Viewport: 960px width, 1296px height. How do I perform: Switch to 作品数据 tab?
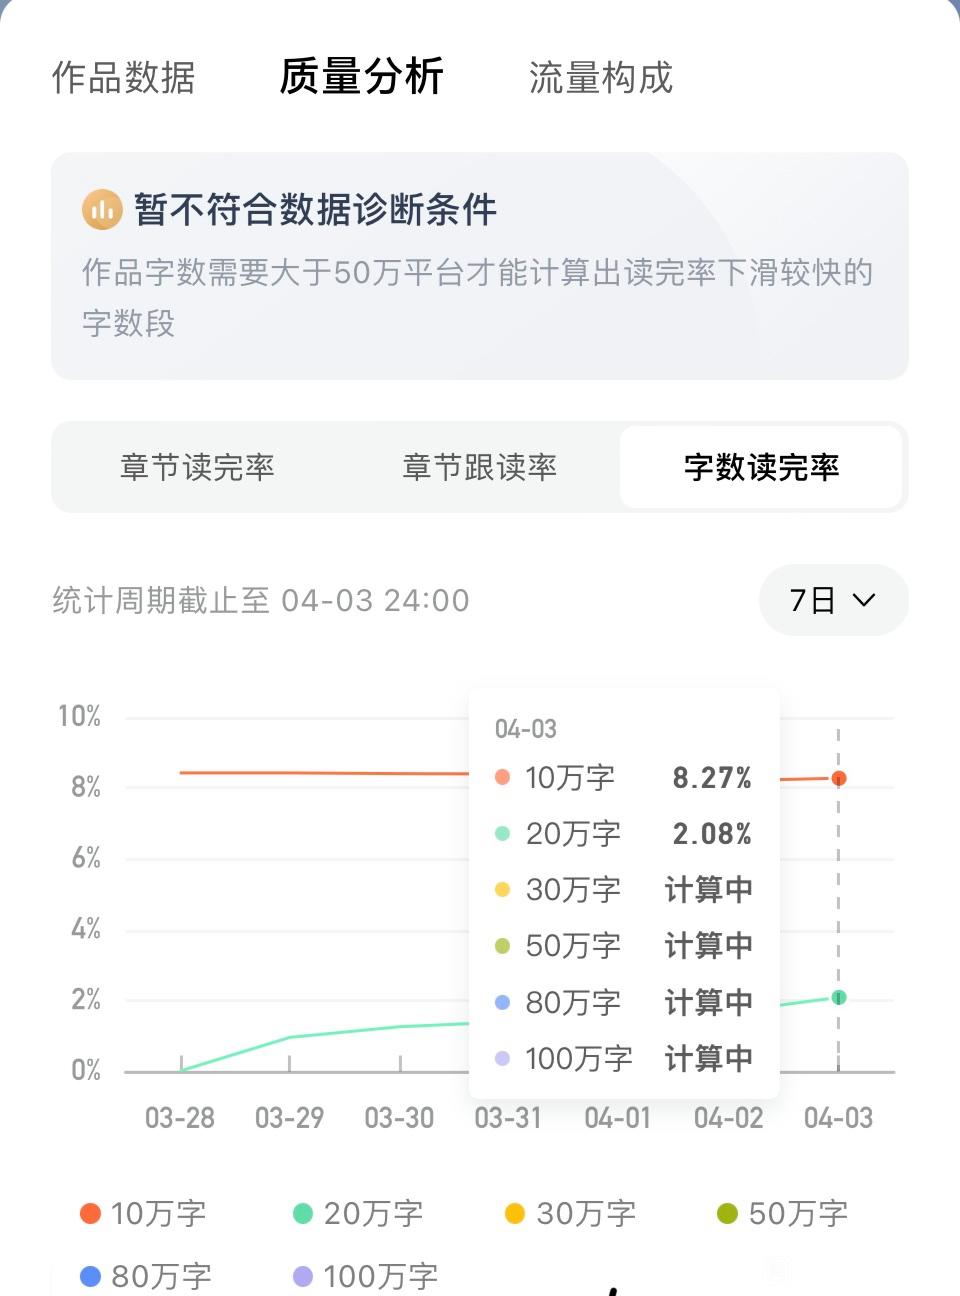click(123, 78)
